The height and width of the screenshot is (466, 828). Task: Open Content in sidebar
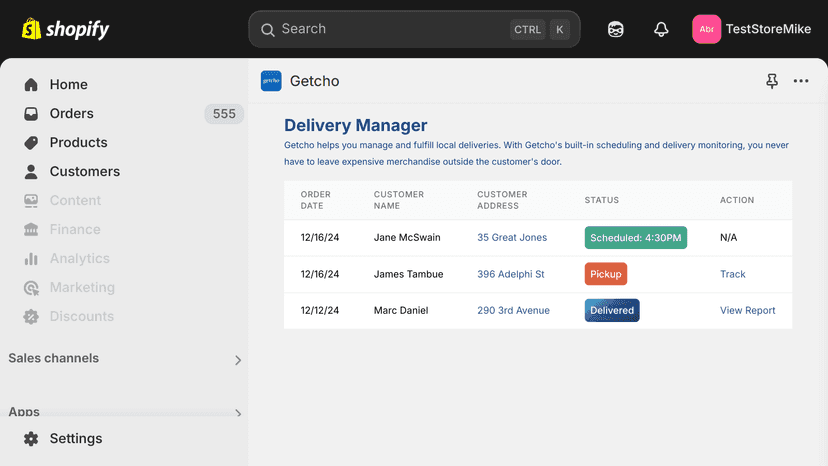click(x=75, y=201)
